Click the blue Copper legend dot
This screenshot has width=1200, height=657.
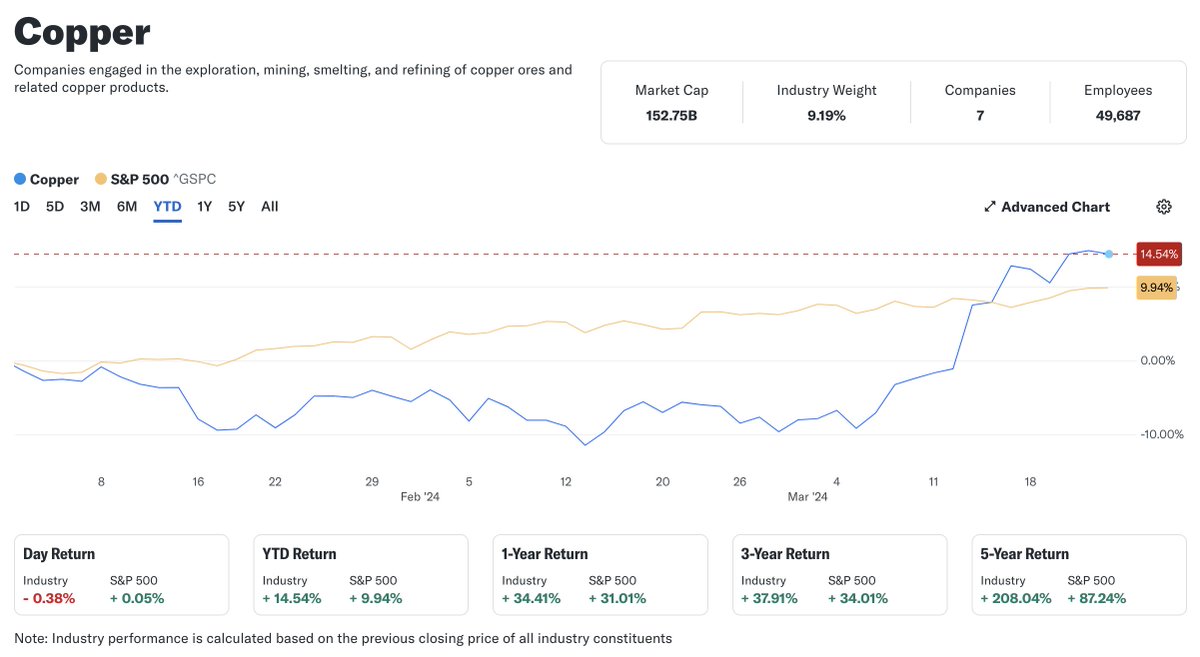20,179
